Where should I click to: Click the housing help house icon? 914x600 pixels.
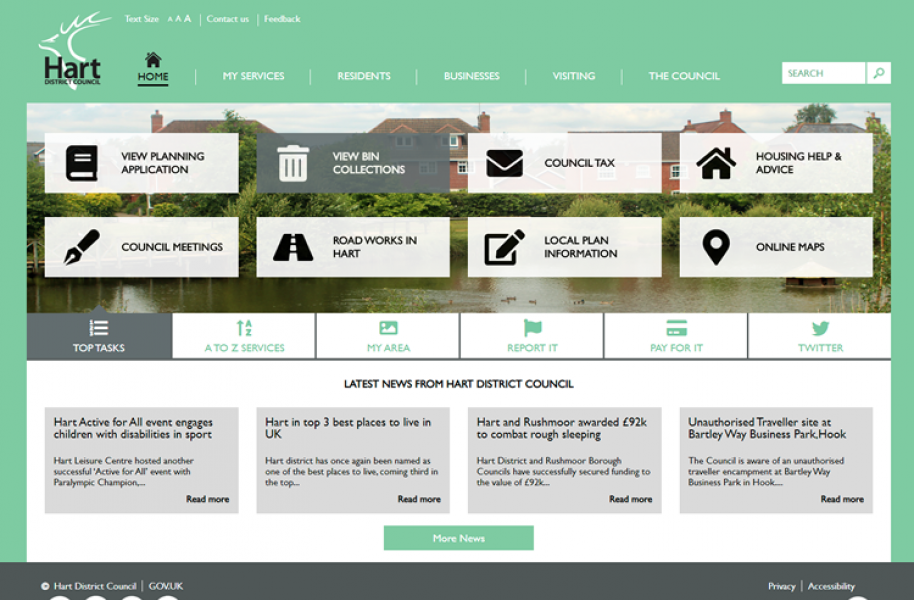[x=716, y=163]
